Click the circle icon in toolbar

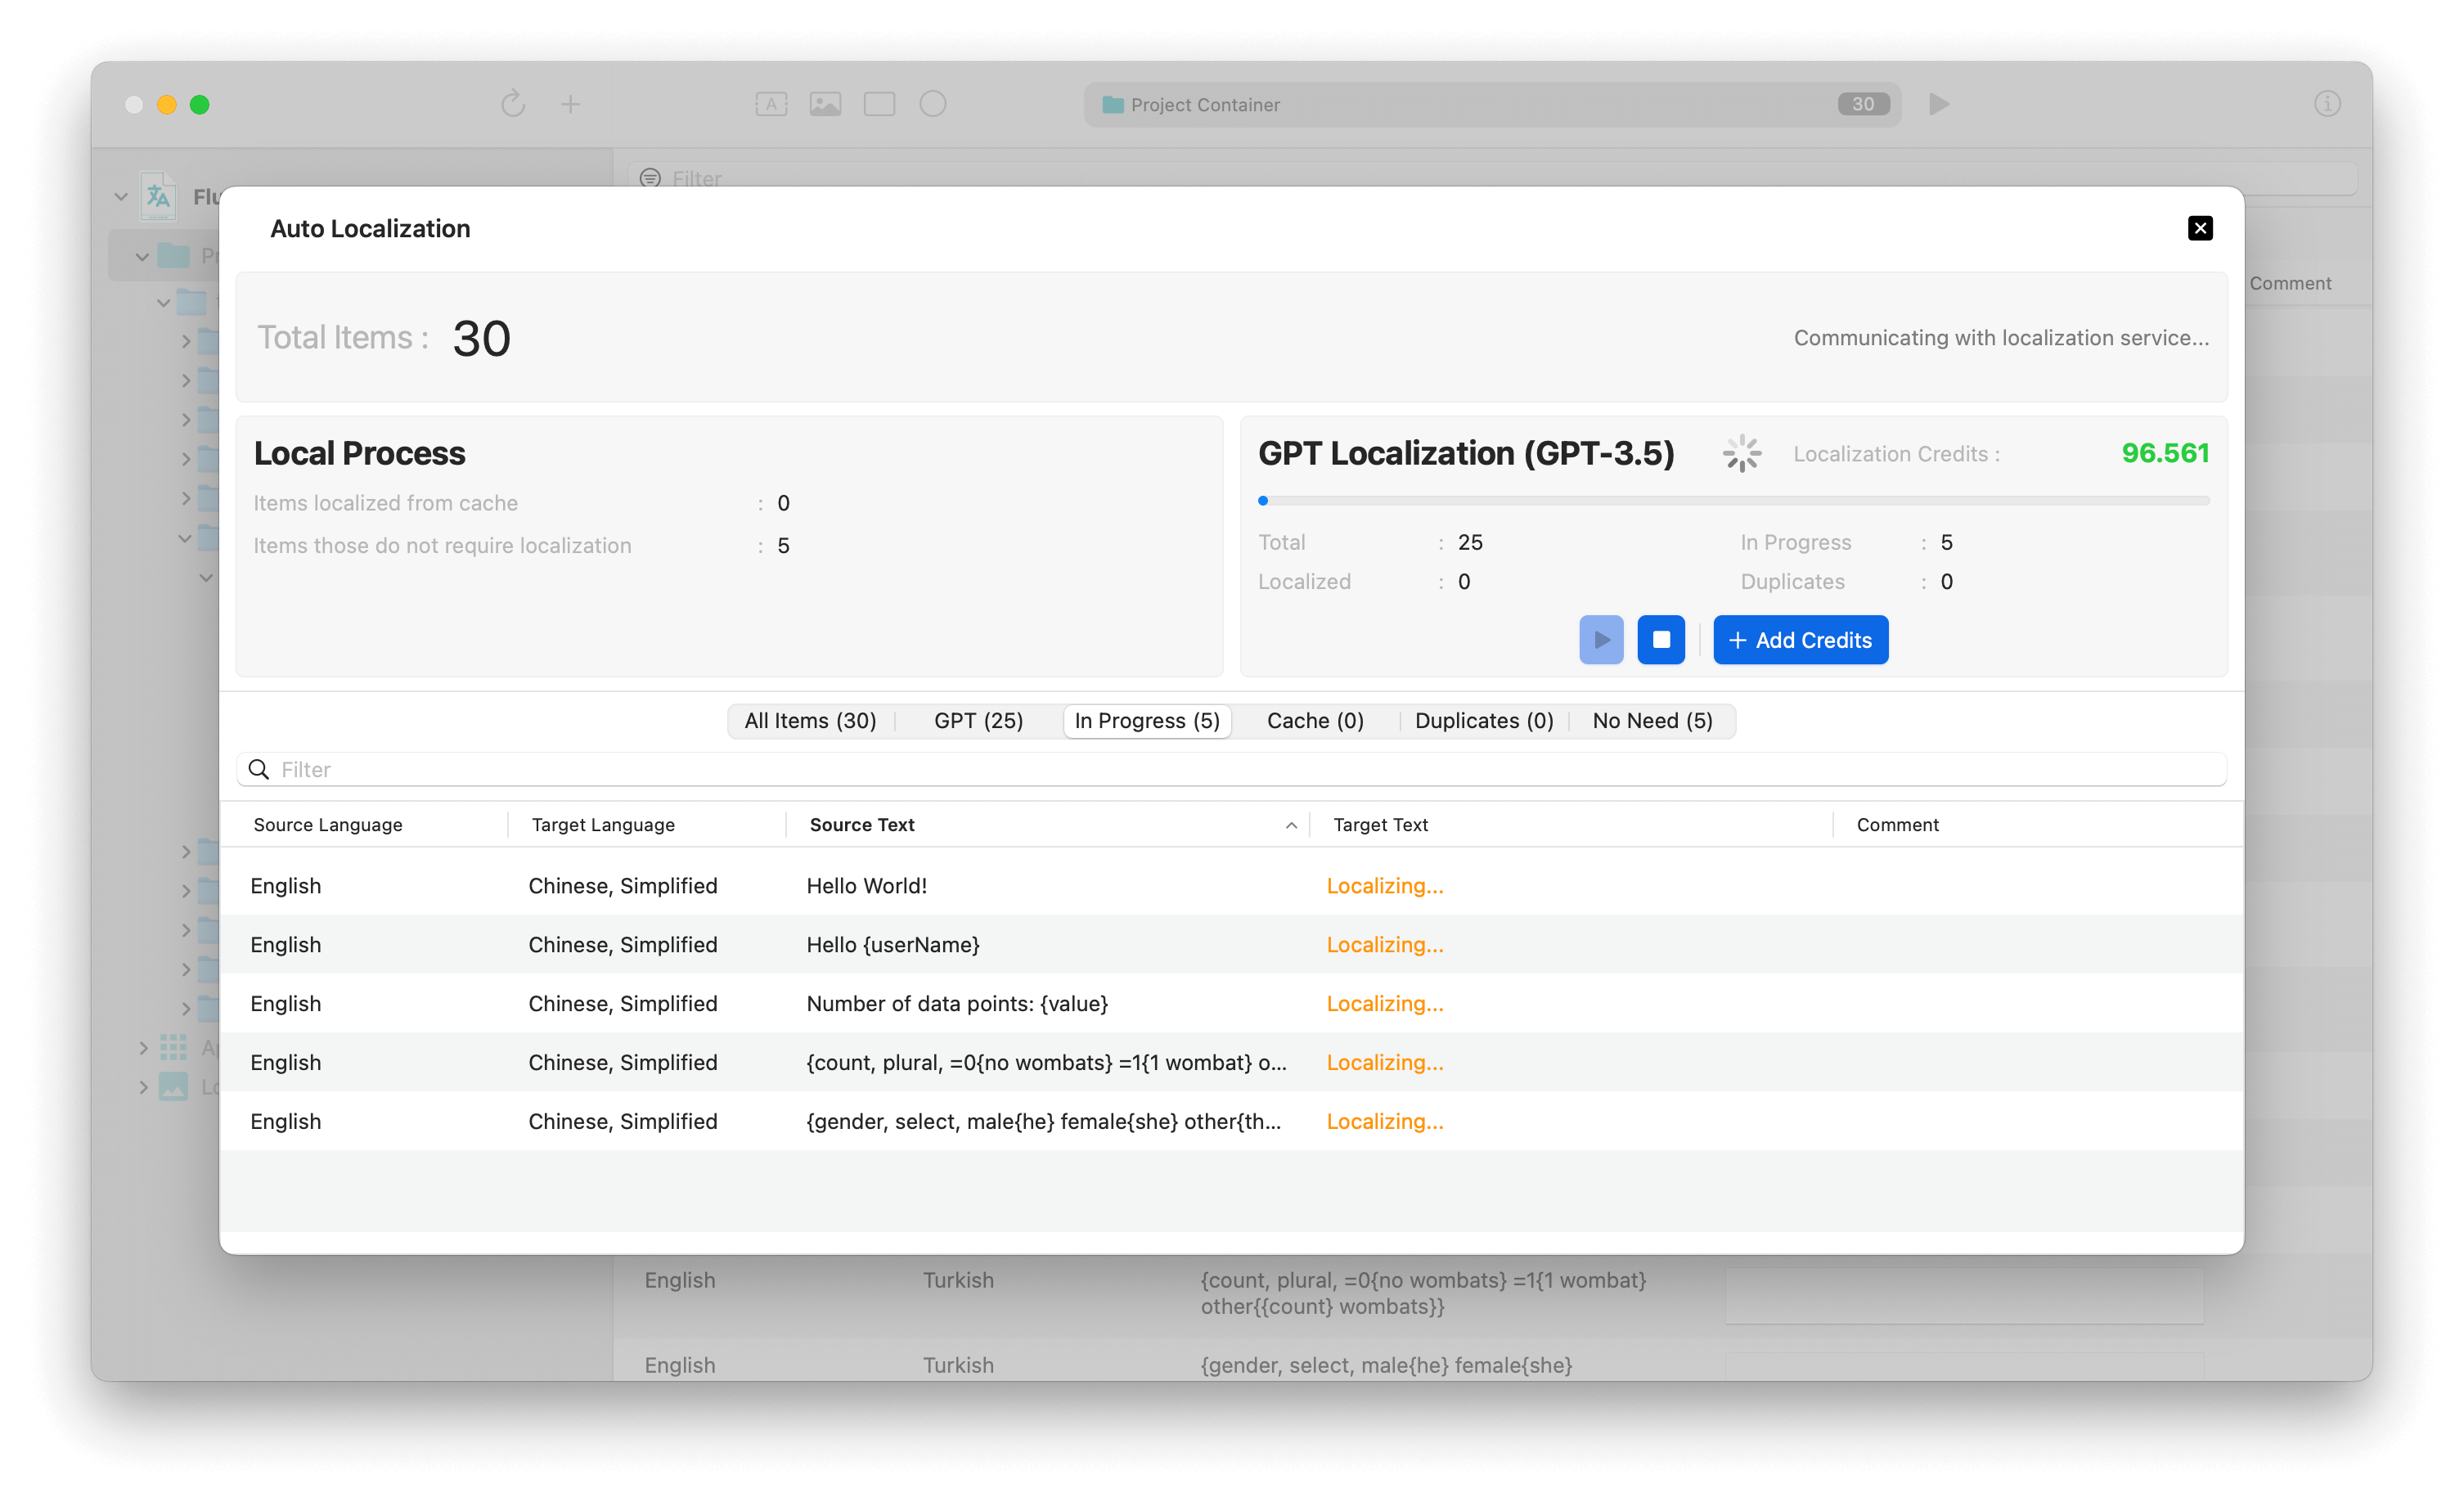pyautogui.click(x=933, y=104)
